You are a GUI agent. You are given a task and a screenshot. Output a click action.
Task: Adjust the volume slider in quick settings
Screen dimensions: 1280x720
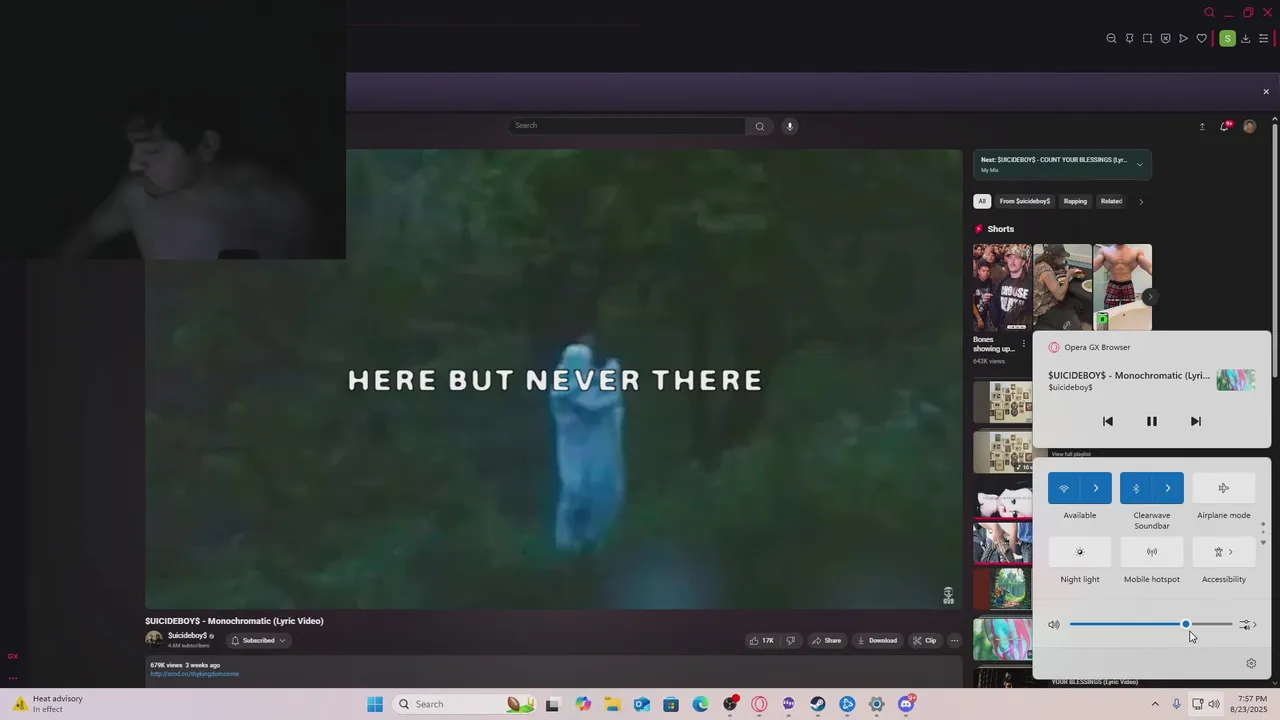point(1151,625)
